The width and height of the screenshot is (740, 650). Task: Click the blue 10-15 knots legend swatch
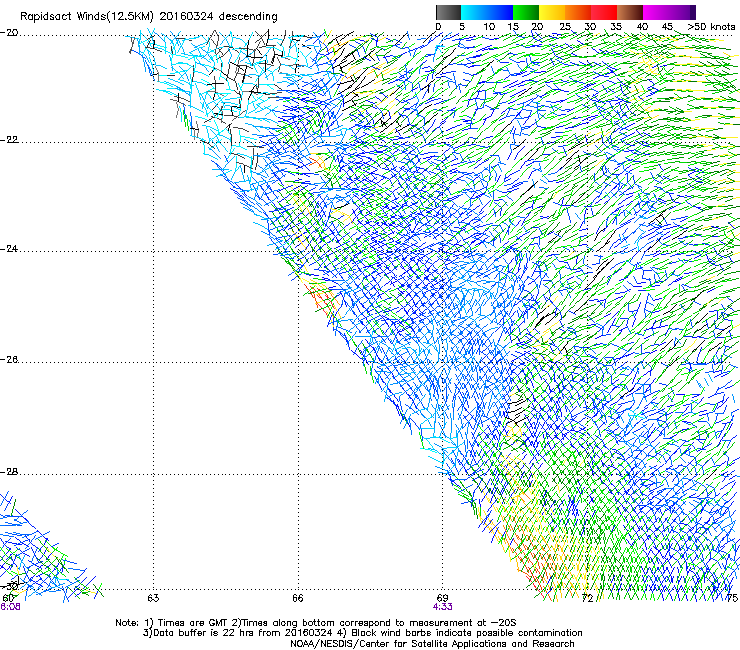(x=500, y=12)
